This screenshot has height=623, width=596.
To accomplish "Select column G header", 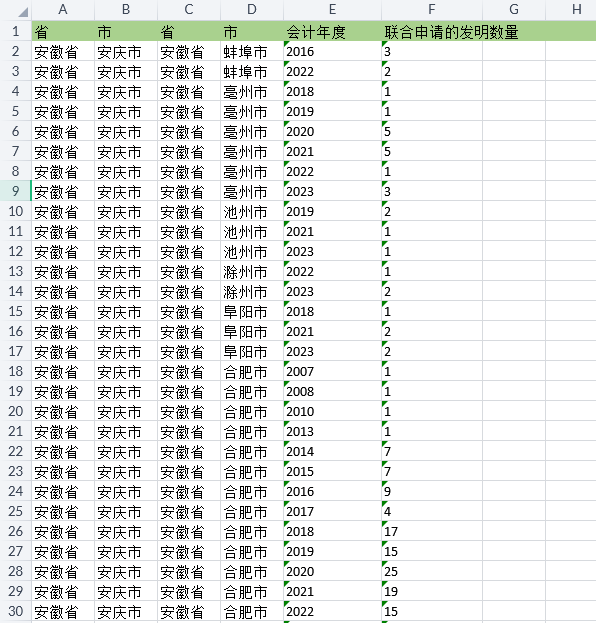I will point(514,10).
